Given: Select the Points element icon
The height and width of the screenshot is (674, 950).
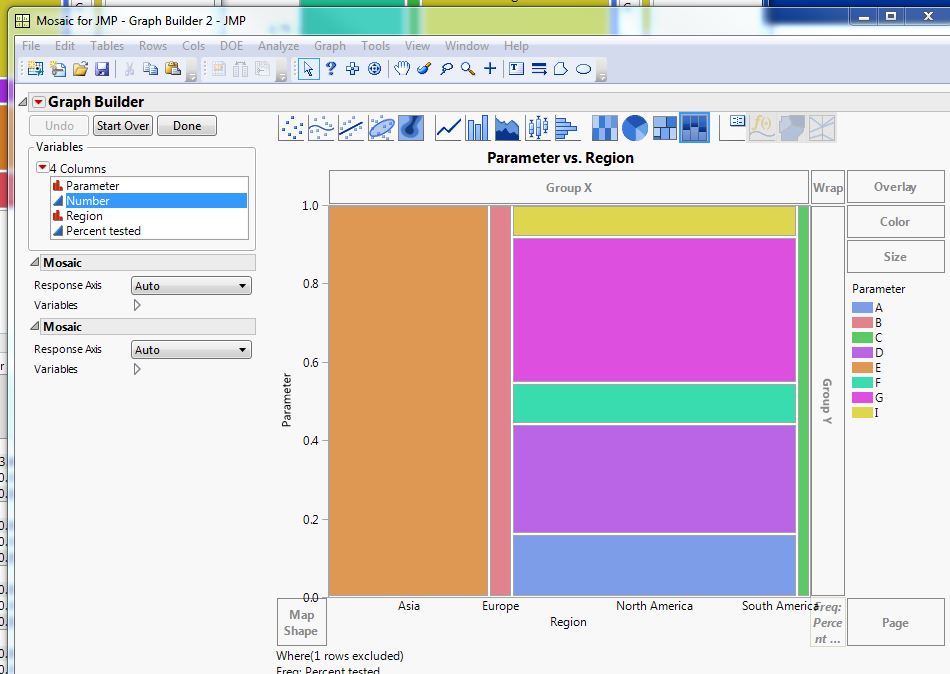Looking at the screenshot, I should (291, 127).
